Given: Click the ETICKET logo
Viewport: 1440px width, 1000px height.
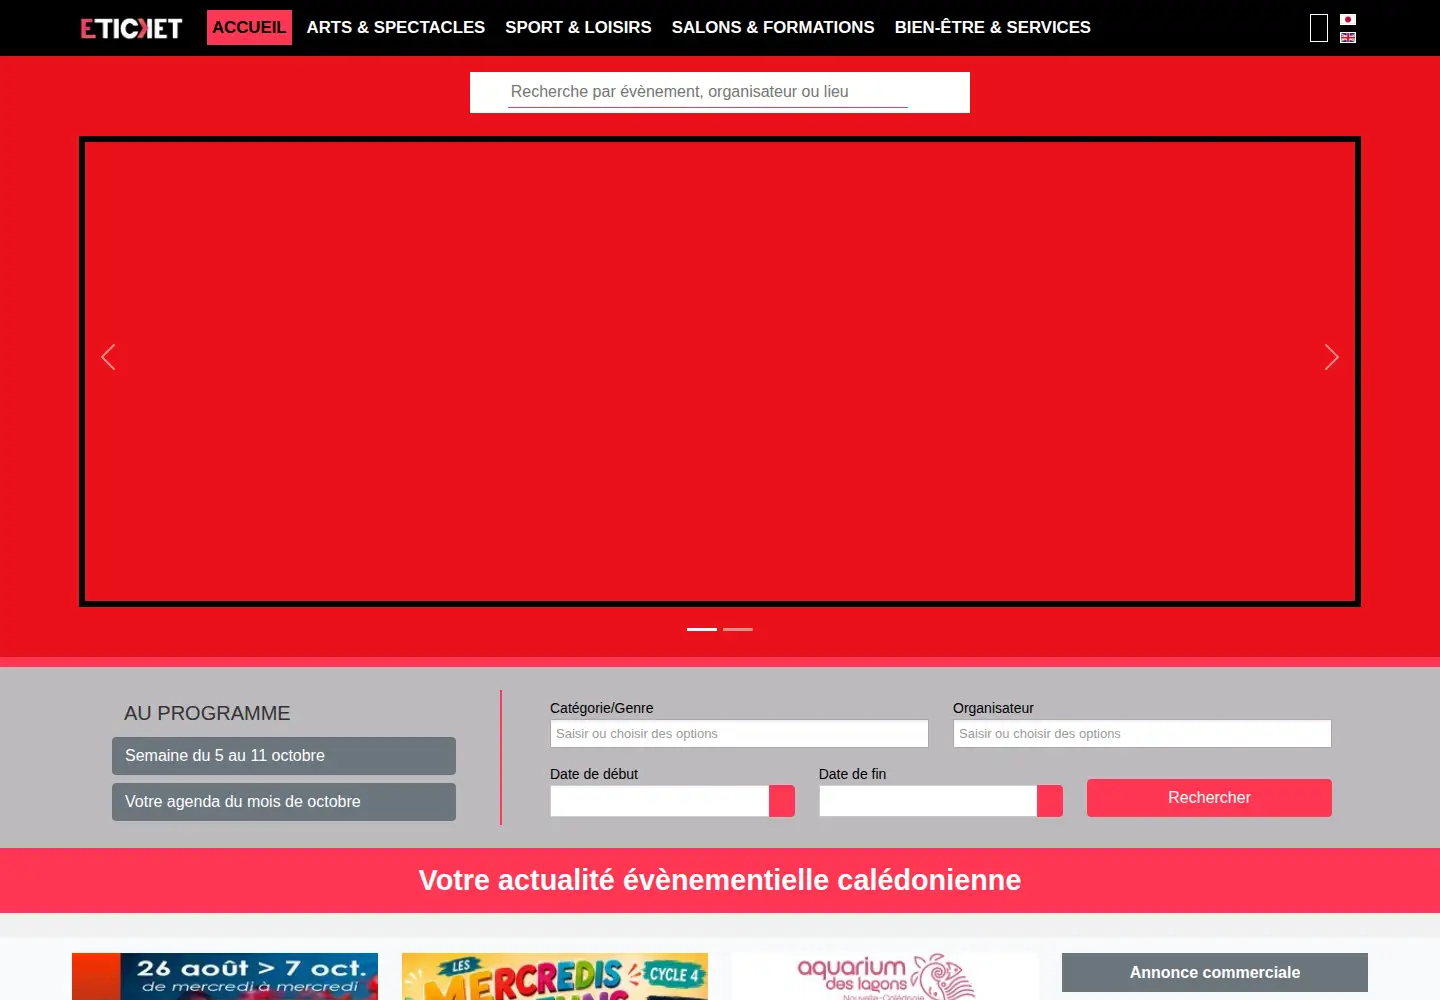Looking at the screenshot, I should tap(131, 28).
